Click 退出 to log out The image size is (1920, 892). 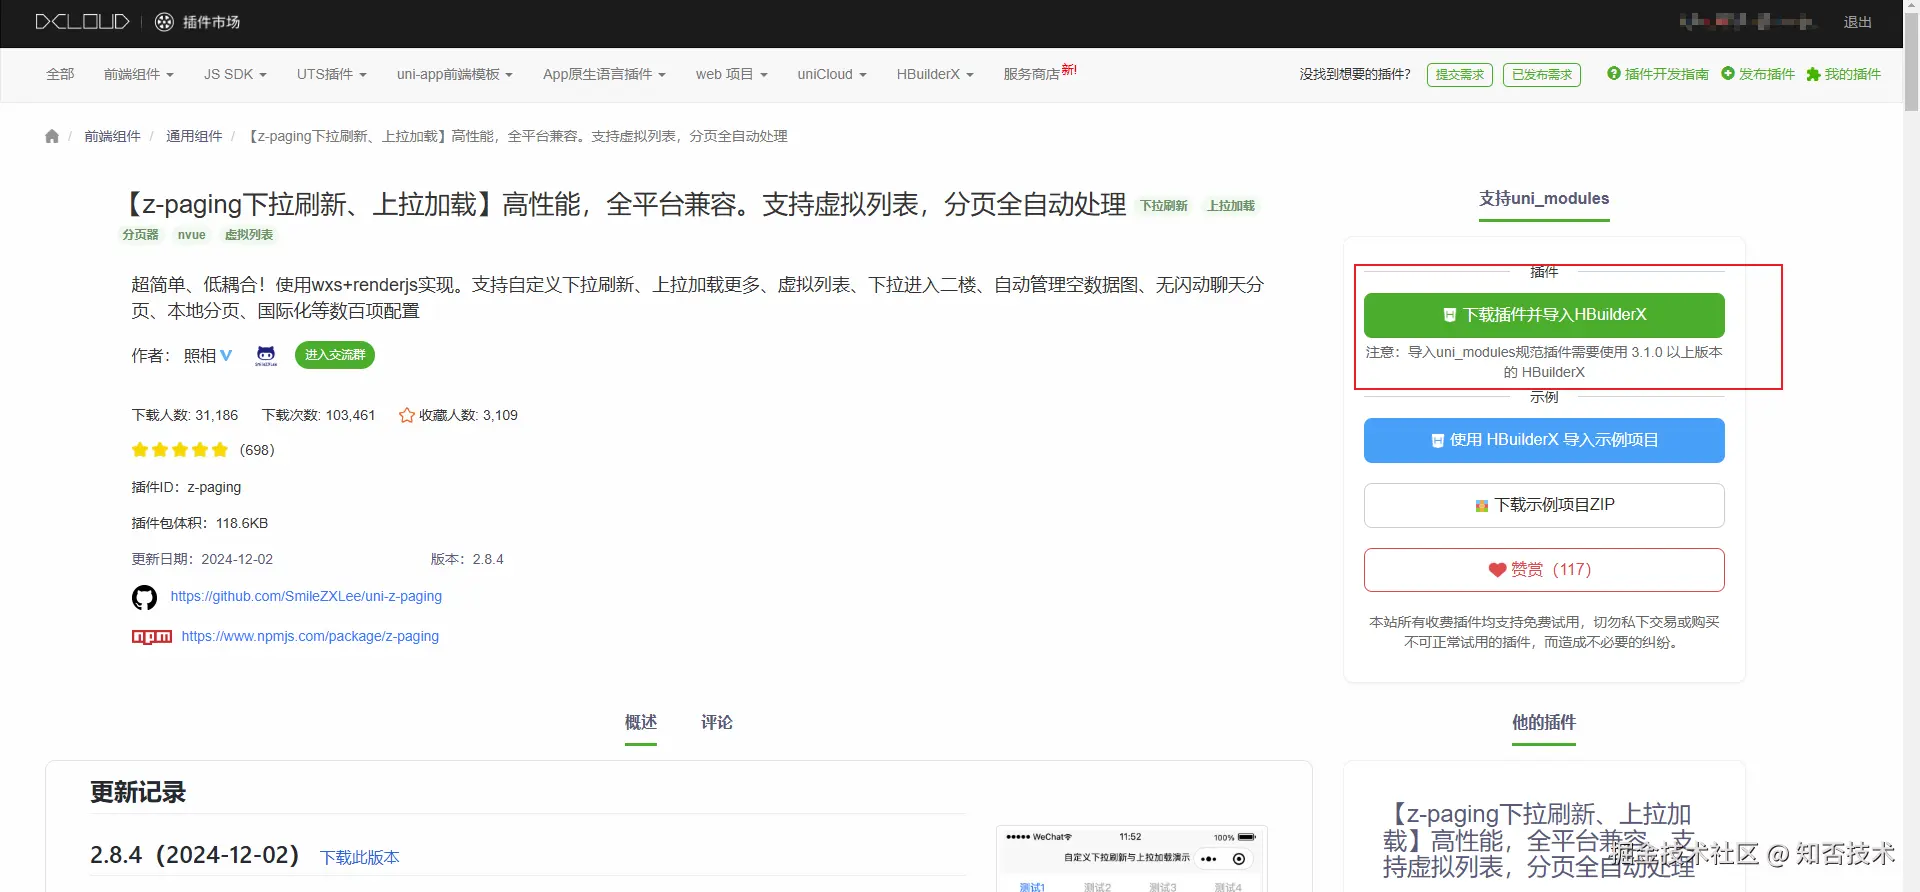point(1858,22)
